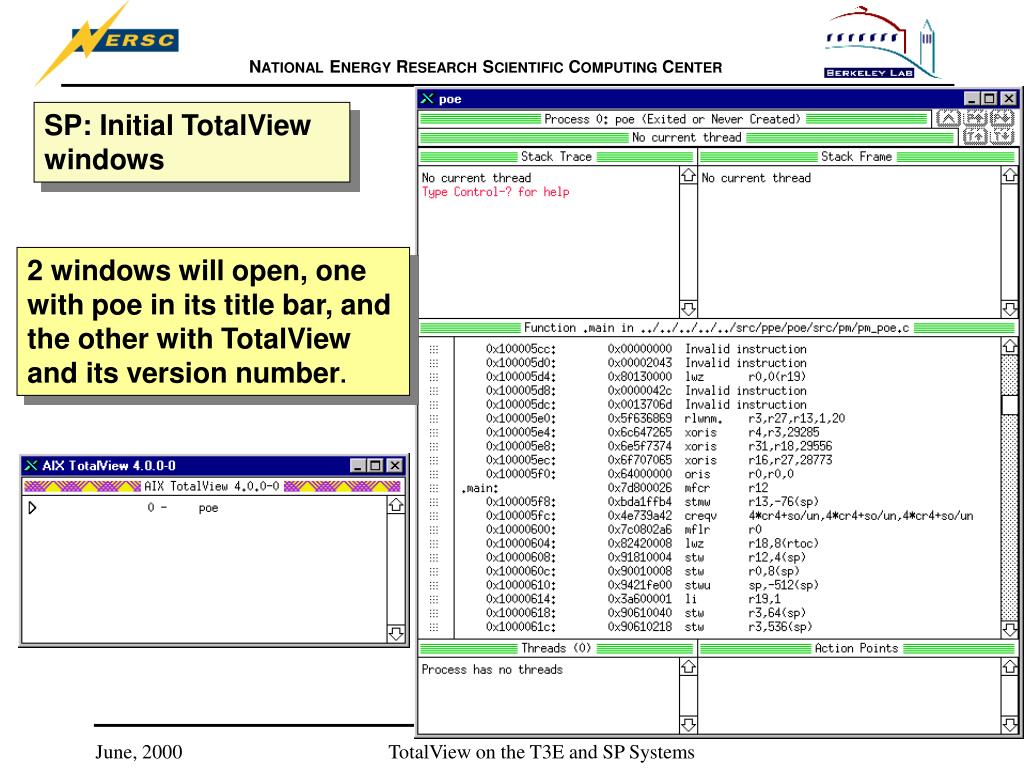Toggle breakpoint gutter at address 0x100005f8
This screenshot has height=768, width=1024.
(434, 502)
